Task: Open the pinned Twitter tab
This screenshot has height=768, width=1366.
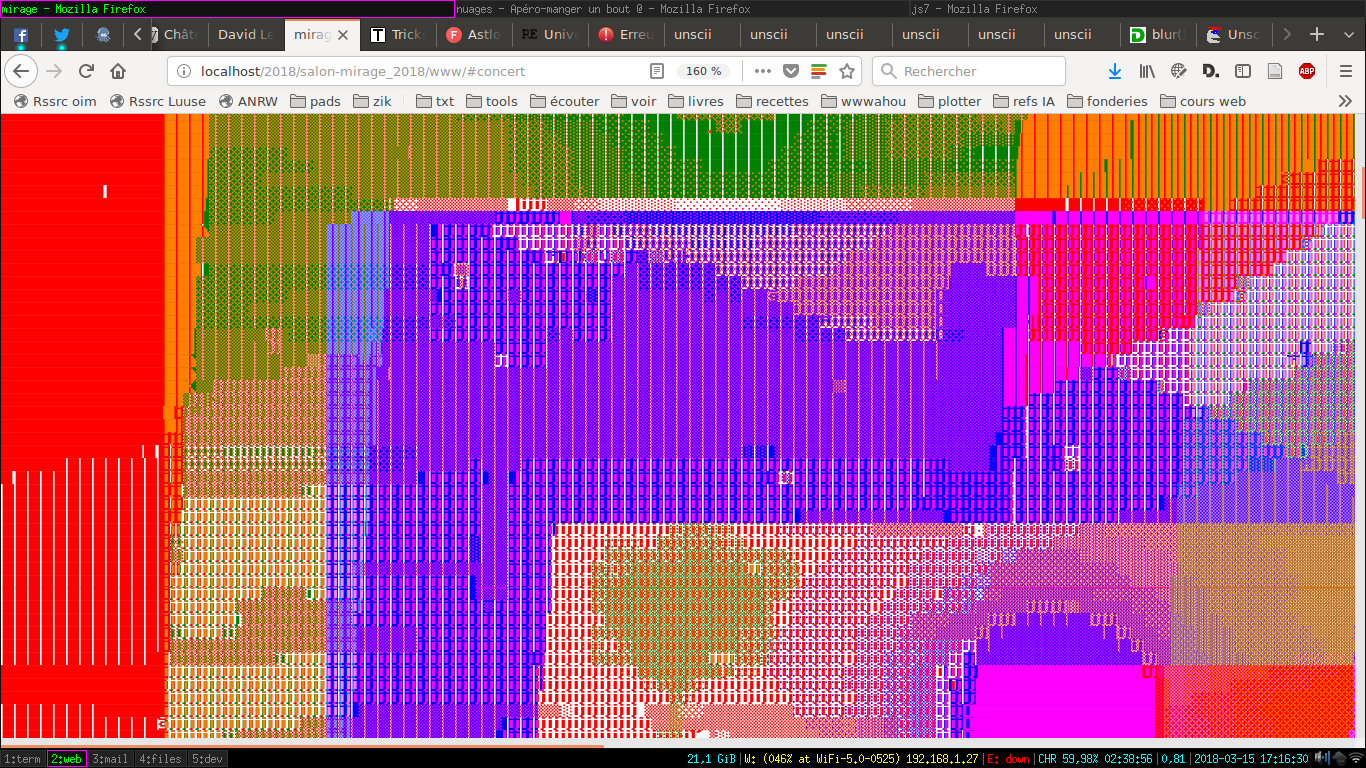Action: (62, 35)
